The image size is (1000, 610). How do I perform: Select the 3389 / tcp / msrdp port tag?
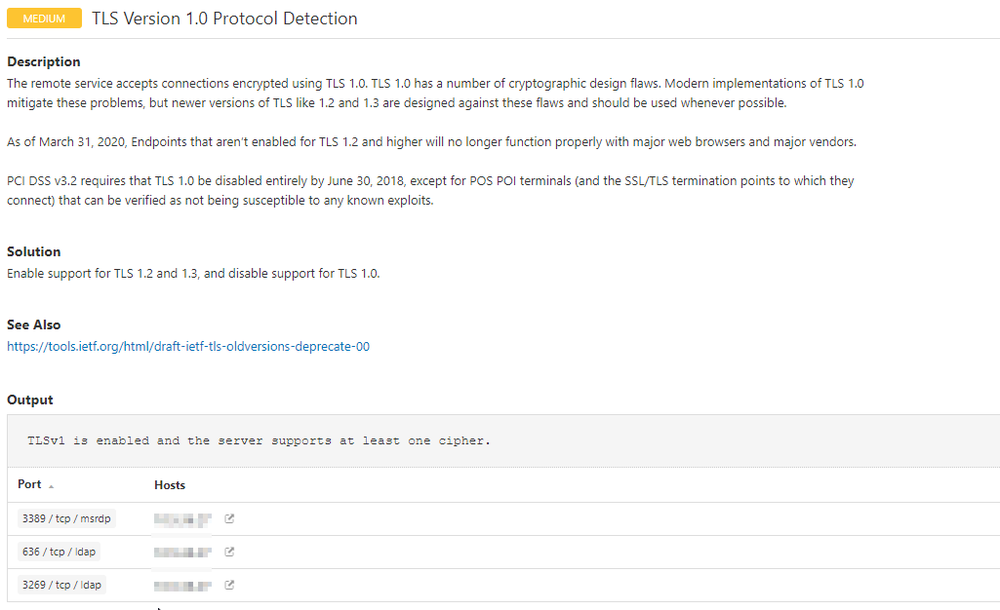coord(67,519)
